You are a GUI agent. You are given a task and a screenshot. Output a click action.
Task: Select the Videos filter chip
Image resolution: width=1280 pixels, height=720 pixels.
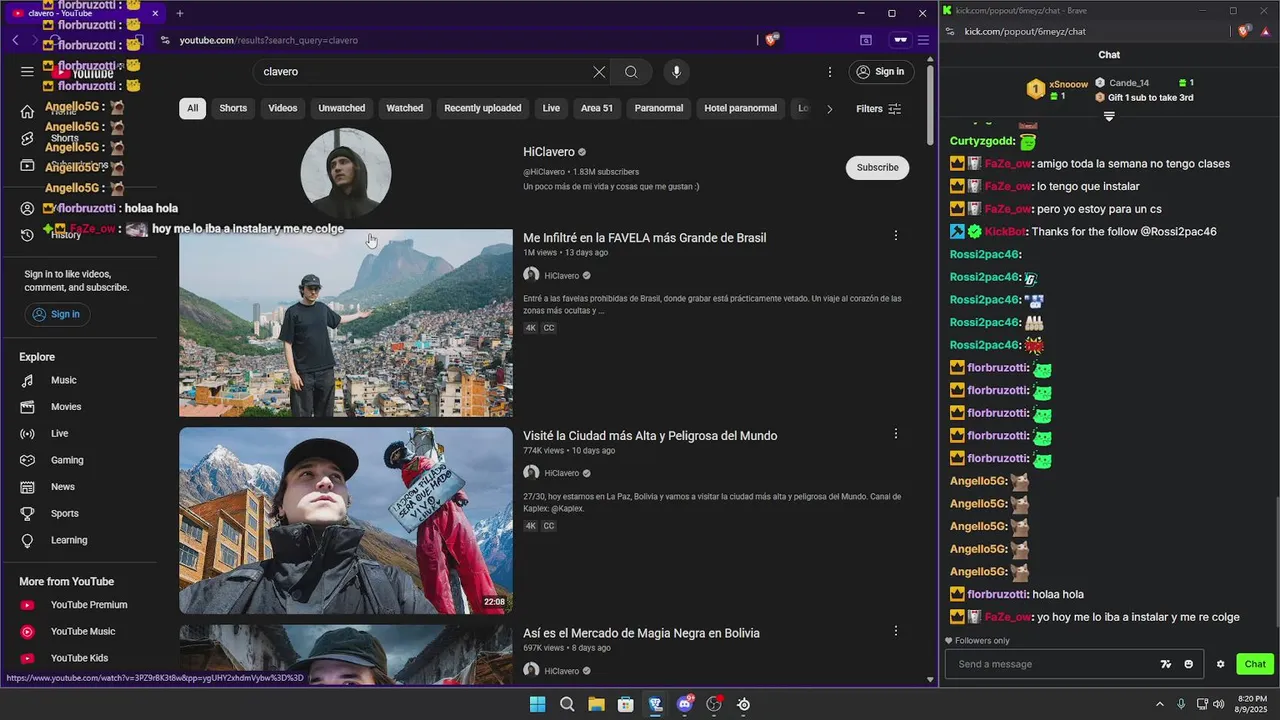click(283, 108)
